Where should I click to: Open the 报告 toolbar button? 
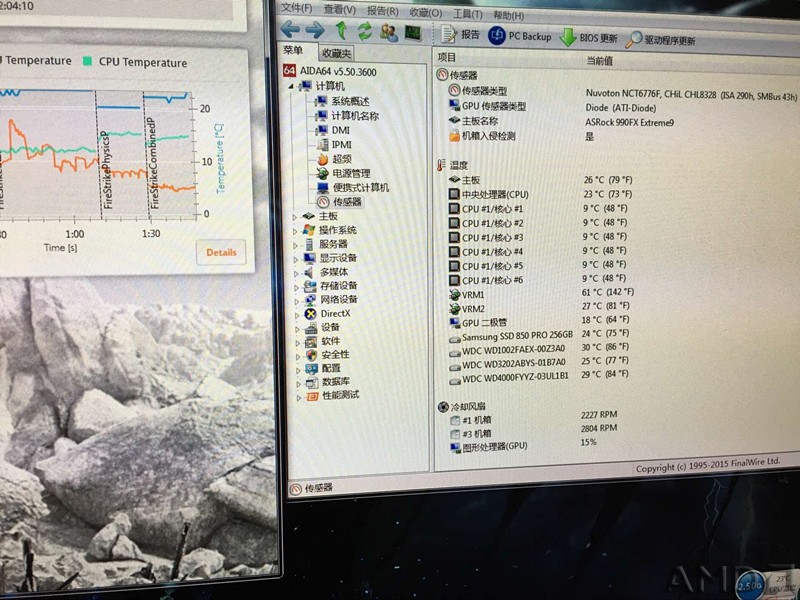tap(460, 34)
